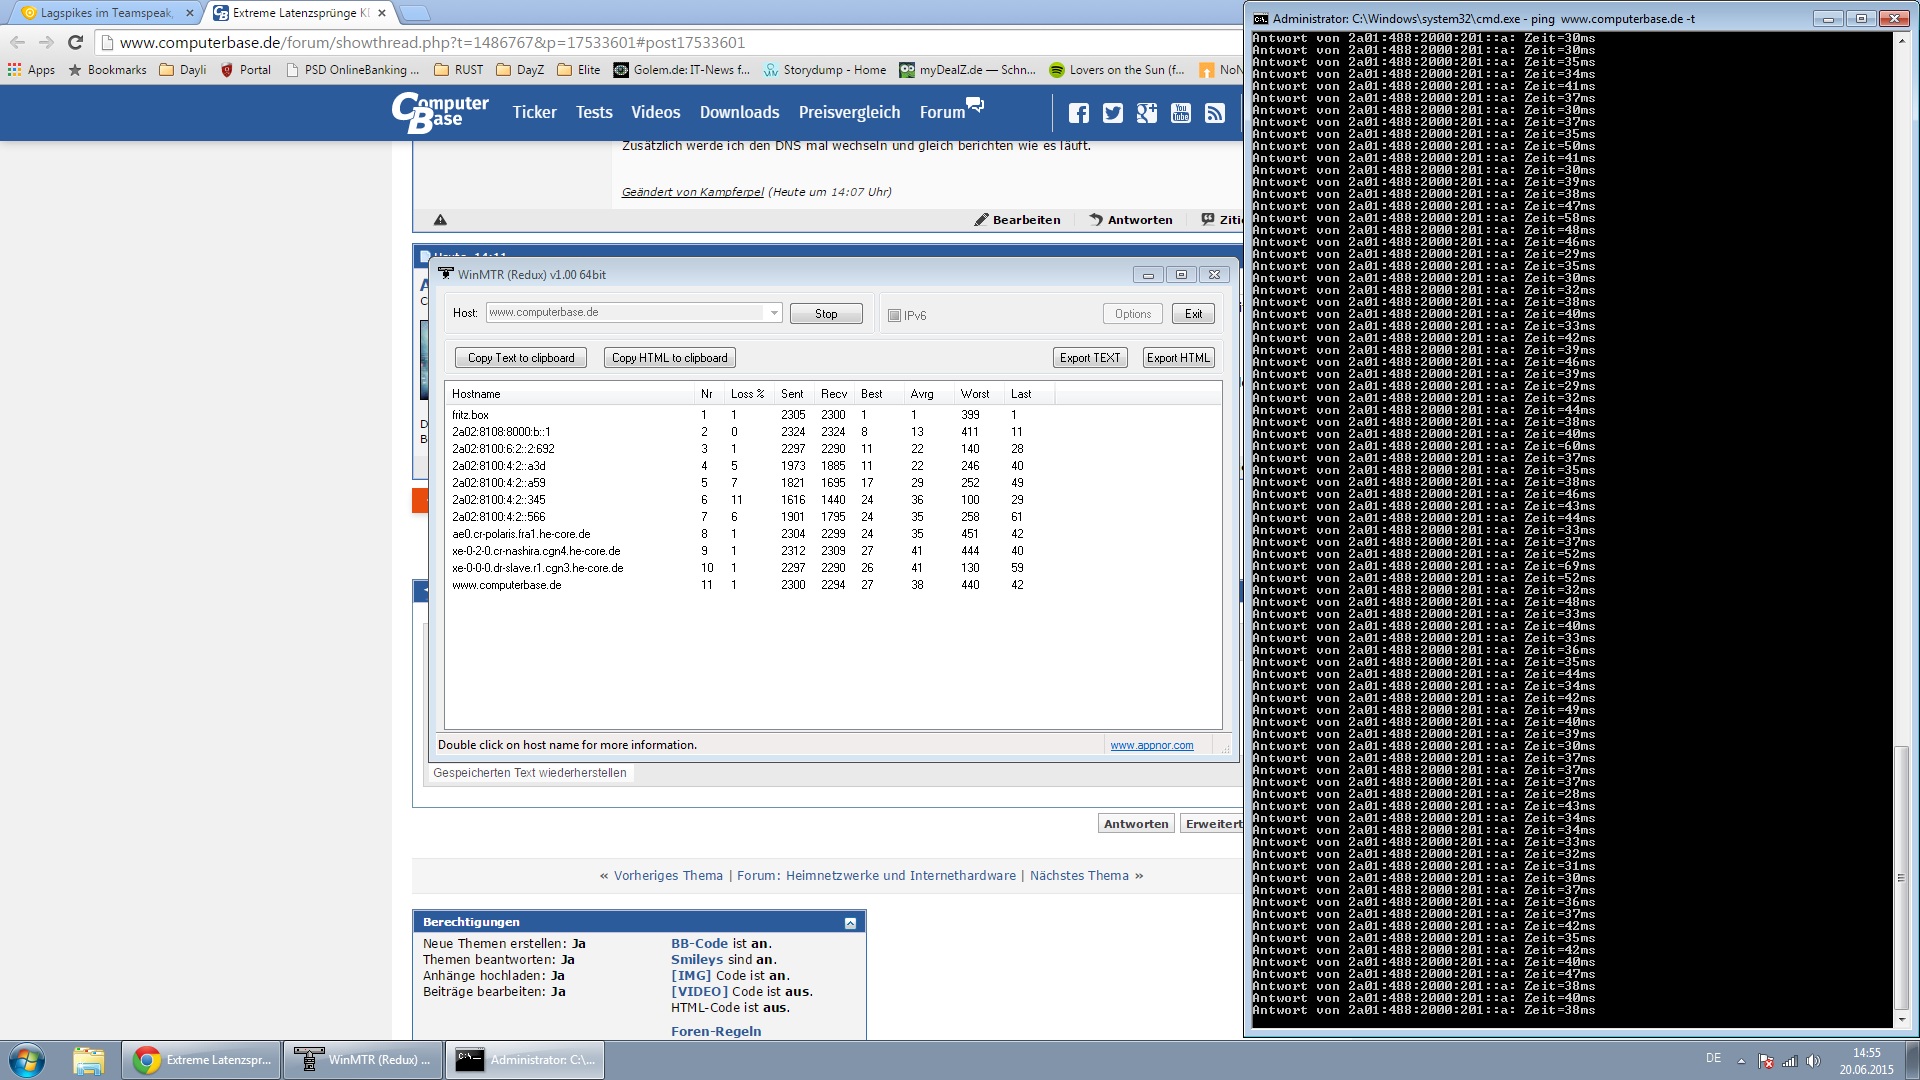Expand the Host dropdown in WinMTR
This screenshot has width=1920, height=1080.
(773, 313)
